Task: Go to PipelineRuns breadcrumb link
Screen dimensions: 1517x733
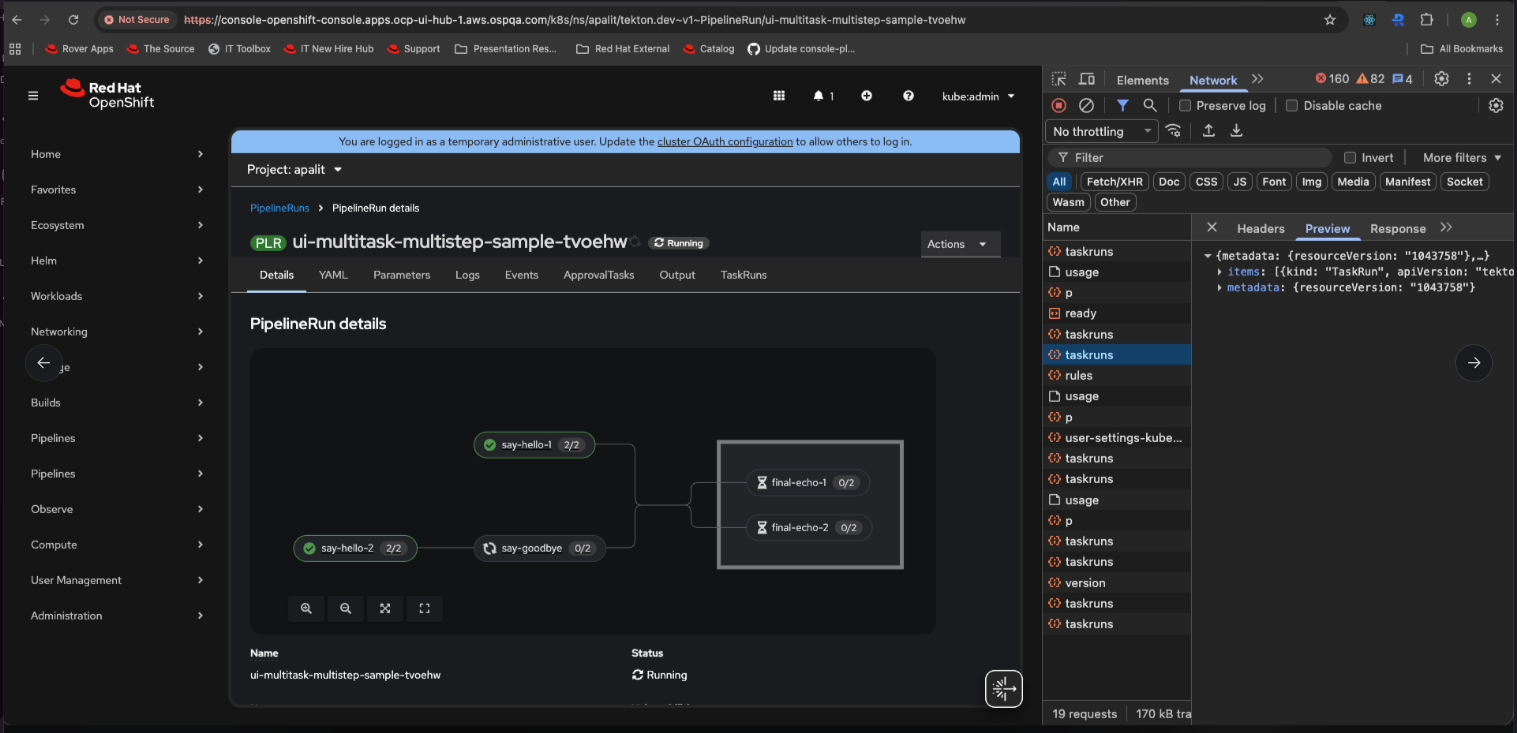Action: [x=280, y=208]
